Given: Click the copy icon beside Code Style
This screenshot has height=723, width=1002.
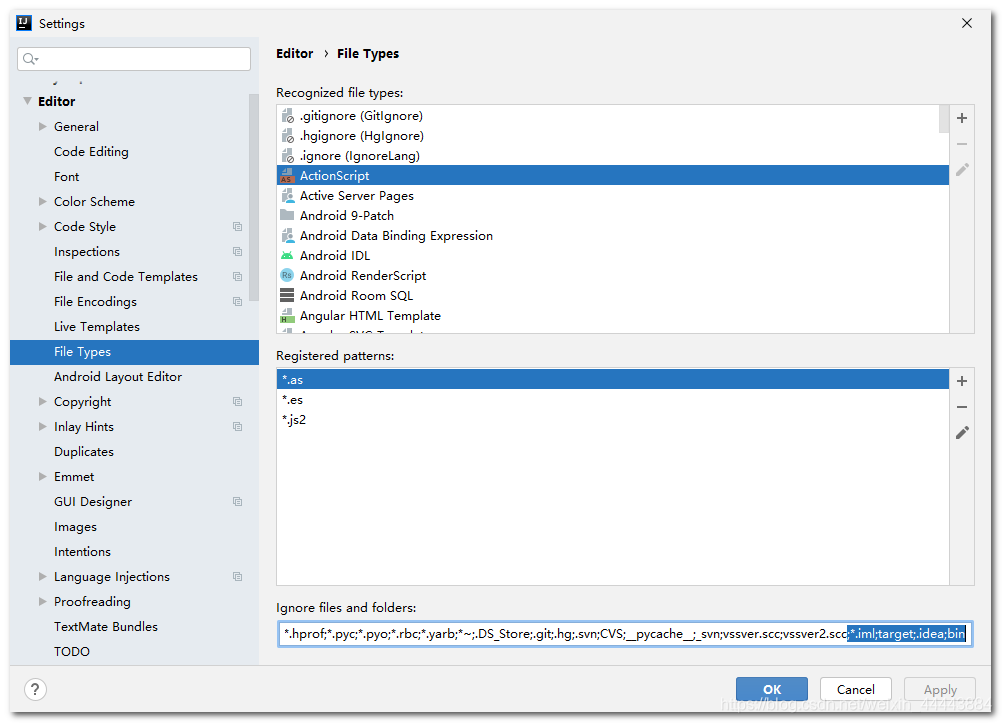Looking at the screenshot, I should pyautogui.click(x=237, y=227).
